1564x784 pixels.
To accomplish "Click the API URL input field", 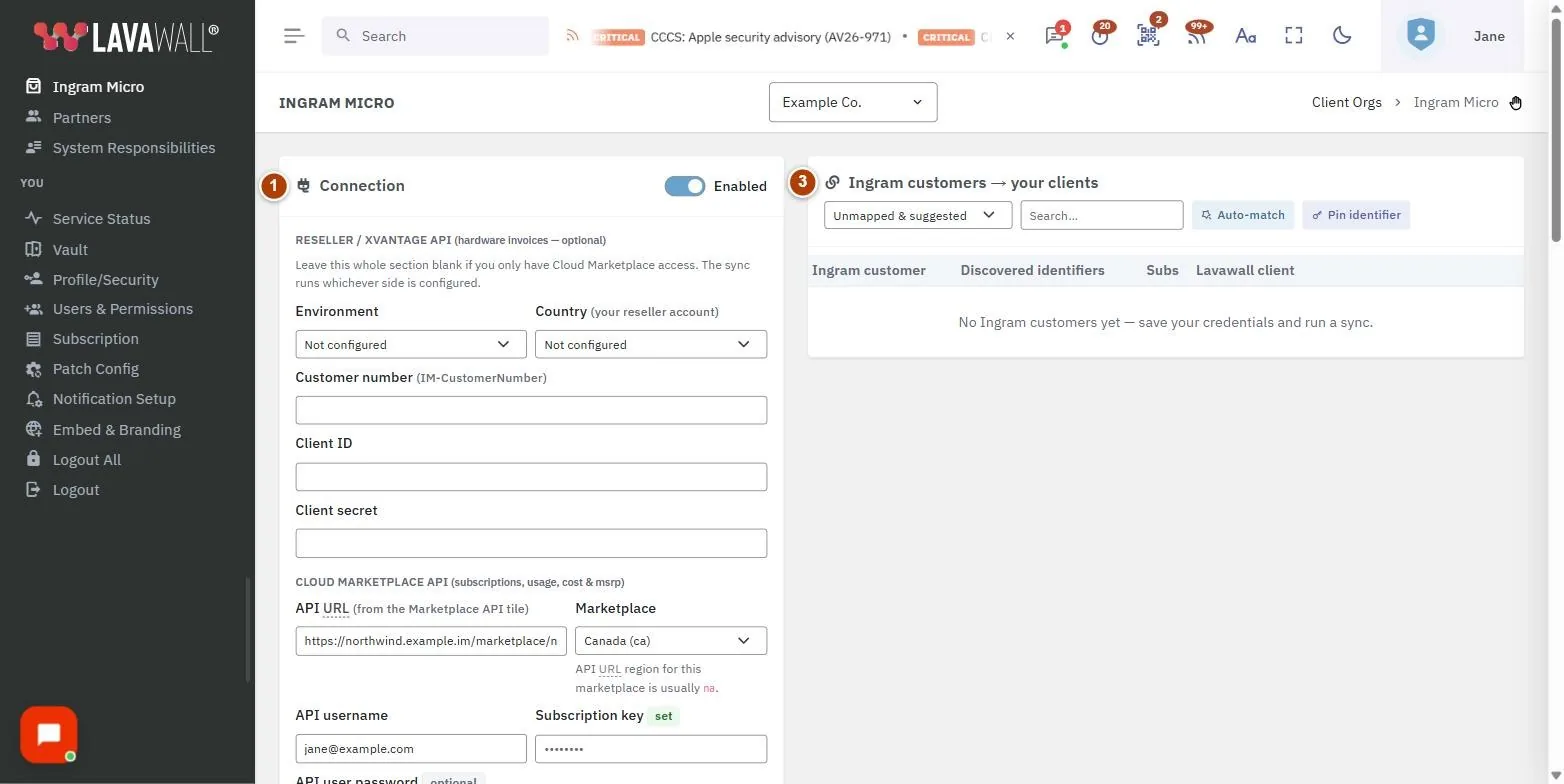I will click(x=431, y=640).
